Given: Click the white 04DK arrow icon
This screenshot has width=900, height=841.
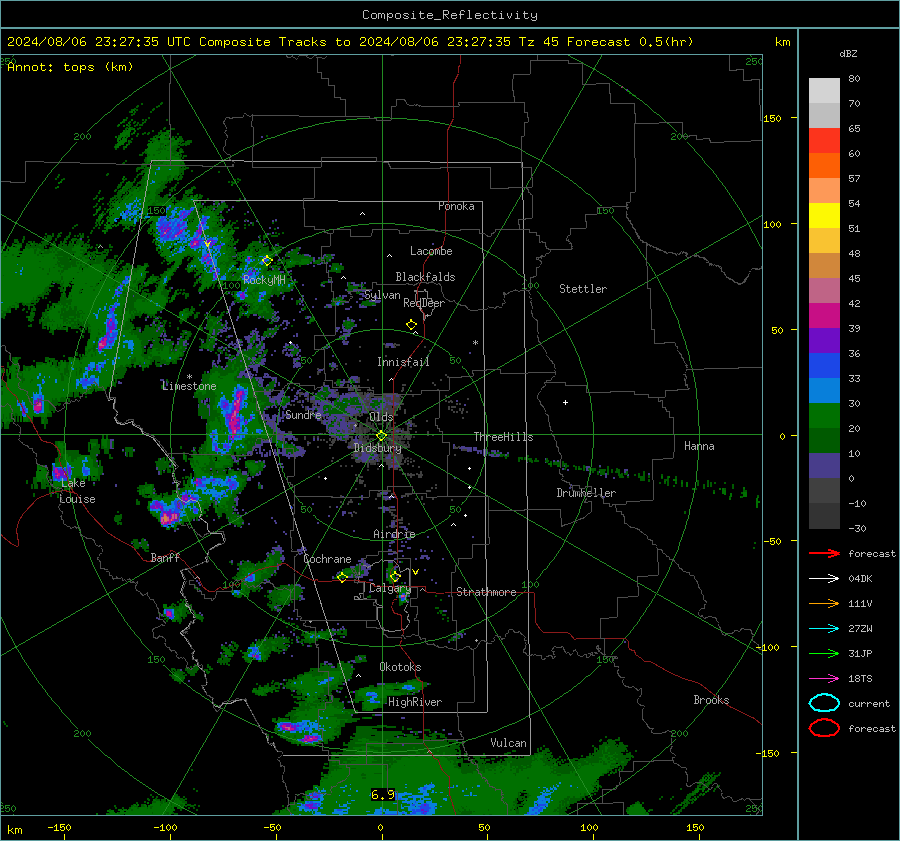Looking at the screenshot, I should 824,579.
